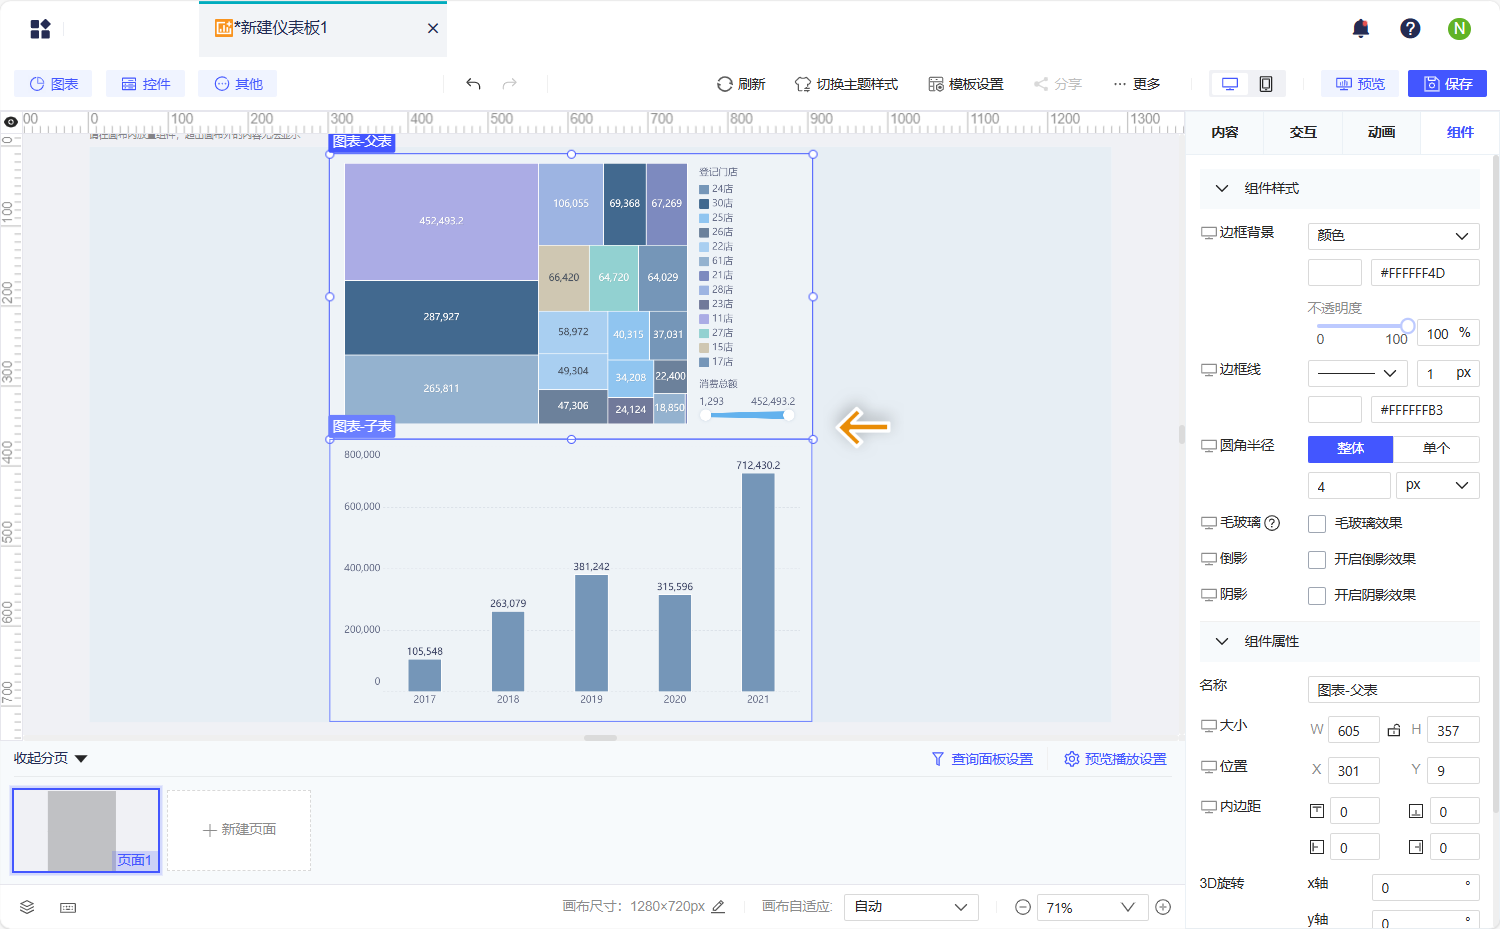Click the corner radius value field
The width and height of the screenshot is (1500, 929).
[x=1349, y=486]
